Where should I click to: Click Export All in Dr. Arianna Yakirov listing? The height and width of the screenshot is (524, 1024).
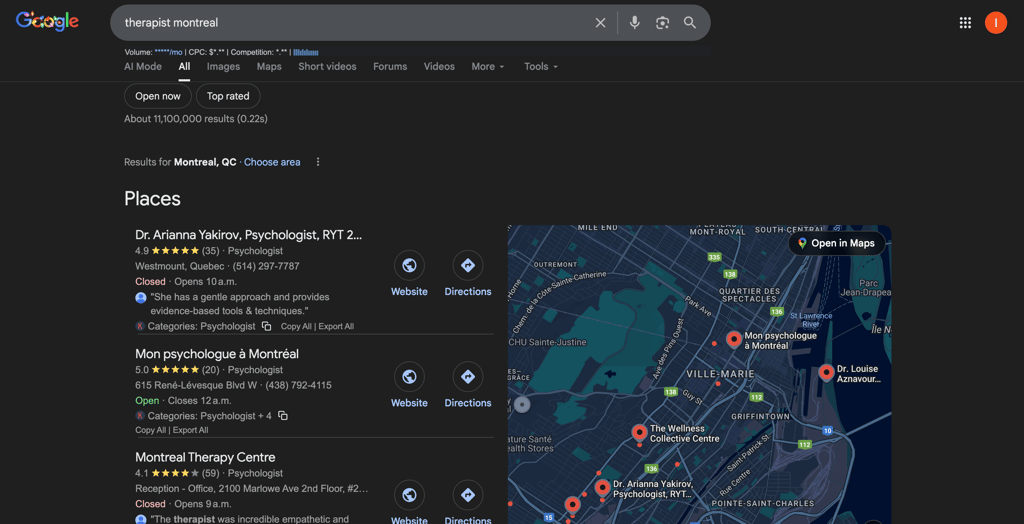point(336,327)
